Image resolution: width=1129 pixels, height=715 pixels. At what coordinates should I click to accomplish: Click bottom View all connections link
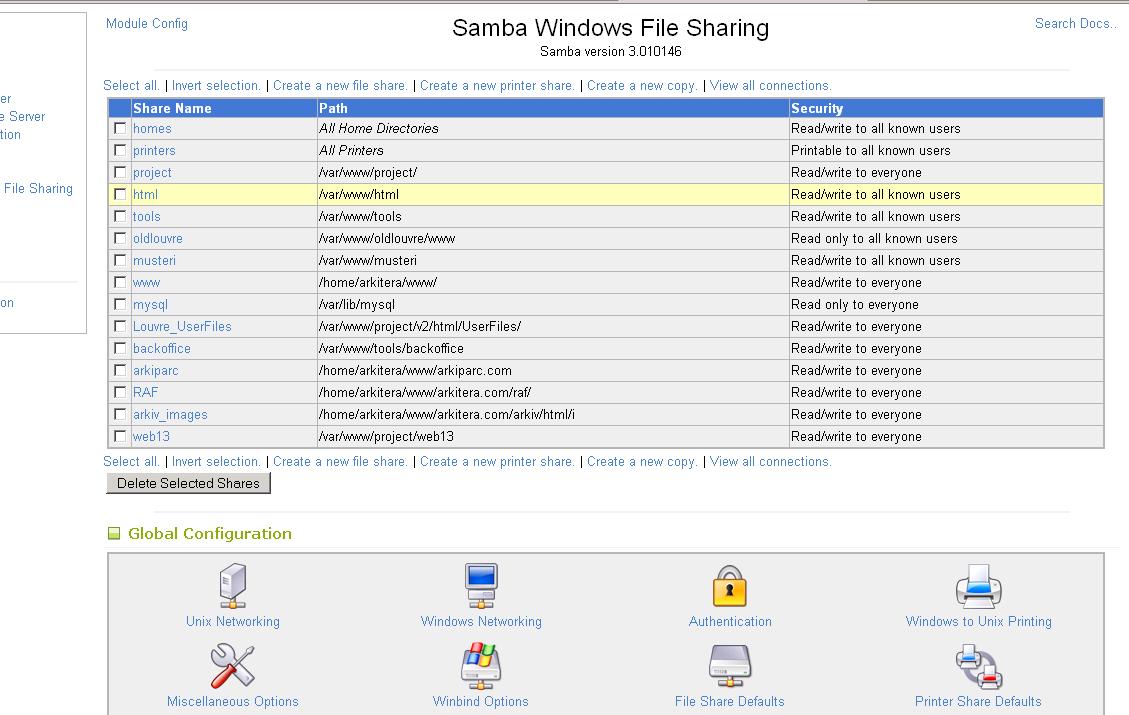(x=770, y=462)
